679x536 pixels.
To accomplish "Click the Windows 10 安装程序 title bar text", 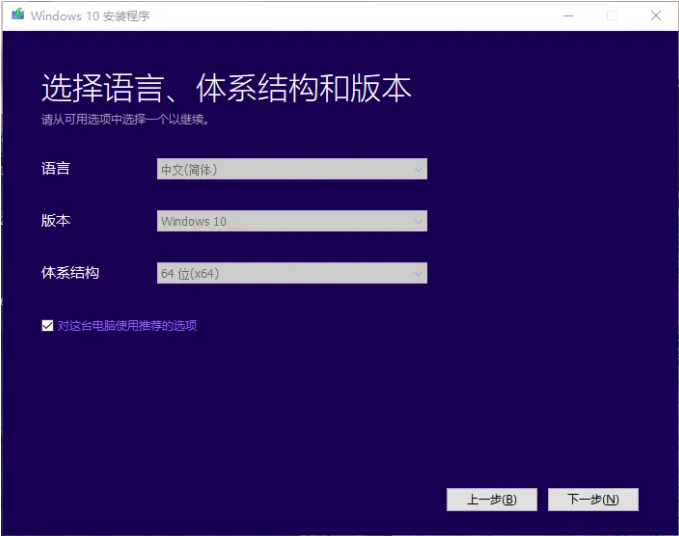I will (x=90, y=16).
